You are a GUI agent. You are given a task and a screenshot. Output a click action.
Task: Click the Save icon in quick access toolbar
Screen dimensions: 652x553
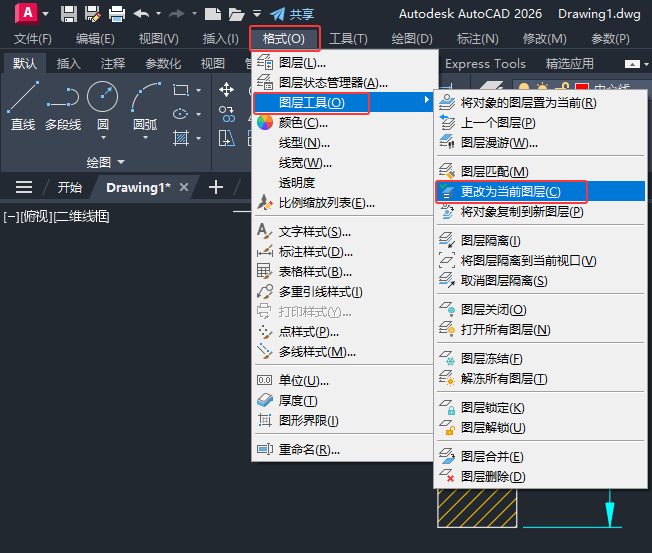click(x=69, y=14)
